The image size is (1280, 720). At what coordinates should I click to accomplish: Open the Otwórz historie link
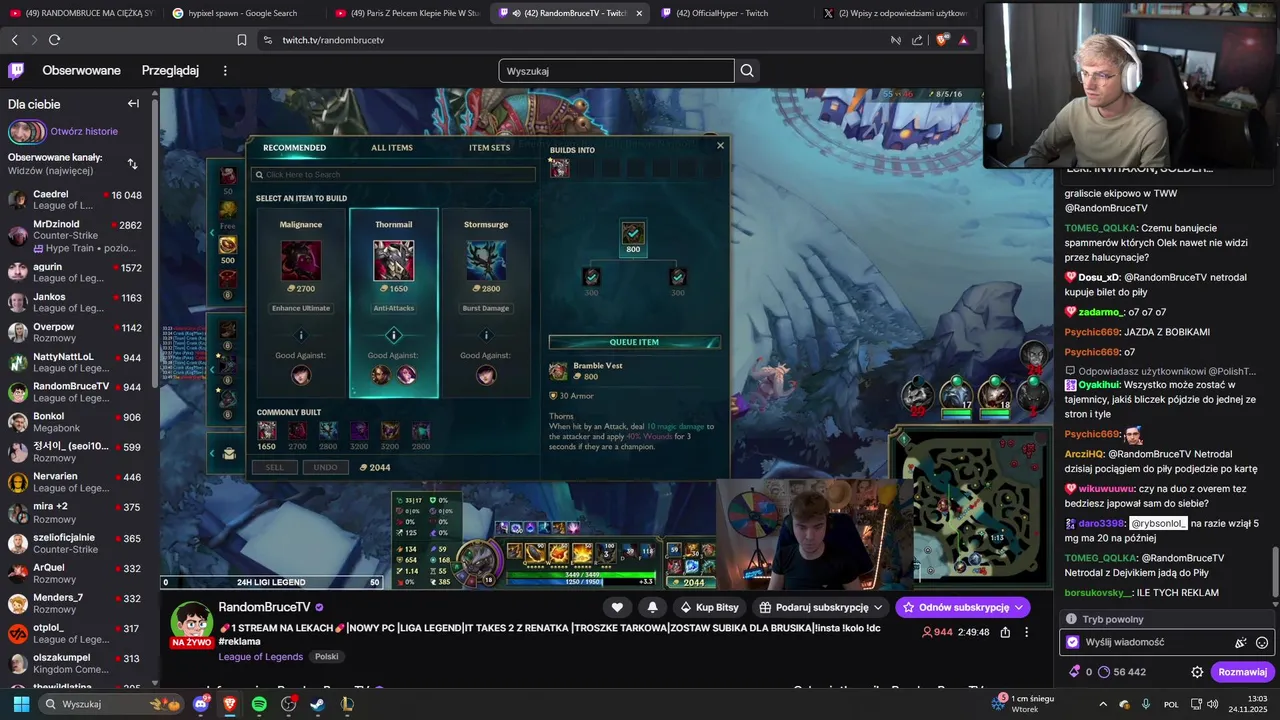click(x=84, y=131)
